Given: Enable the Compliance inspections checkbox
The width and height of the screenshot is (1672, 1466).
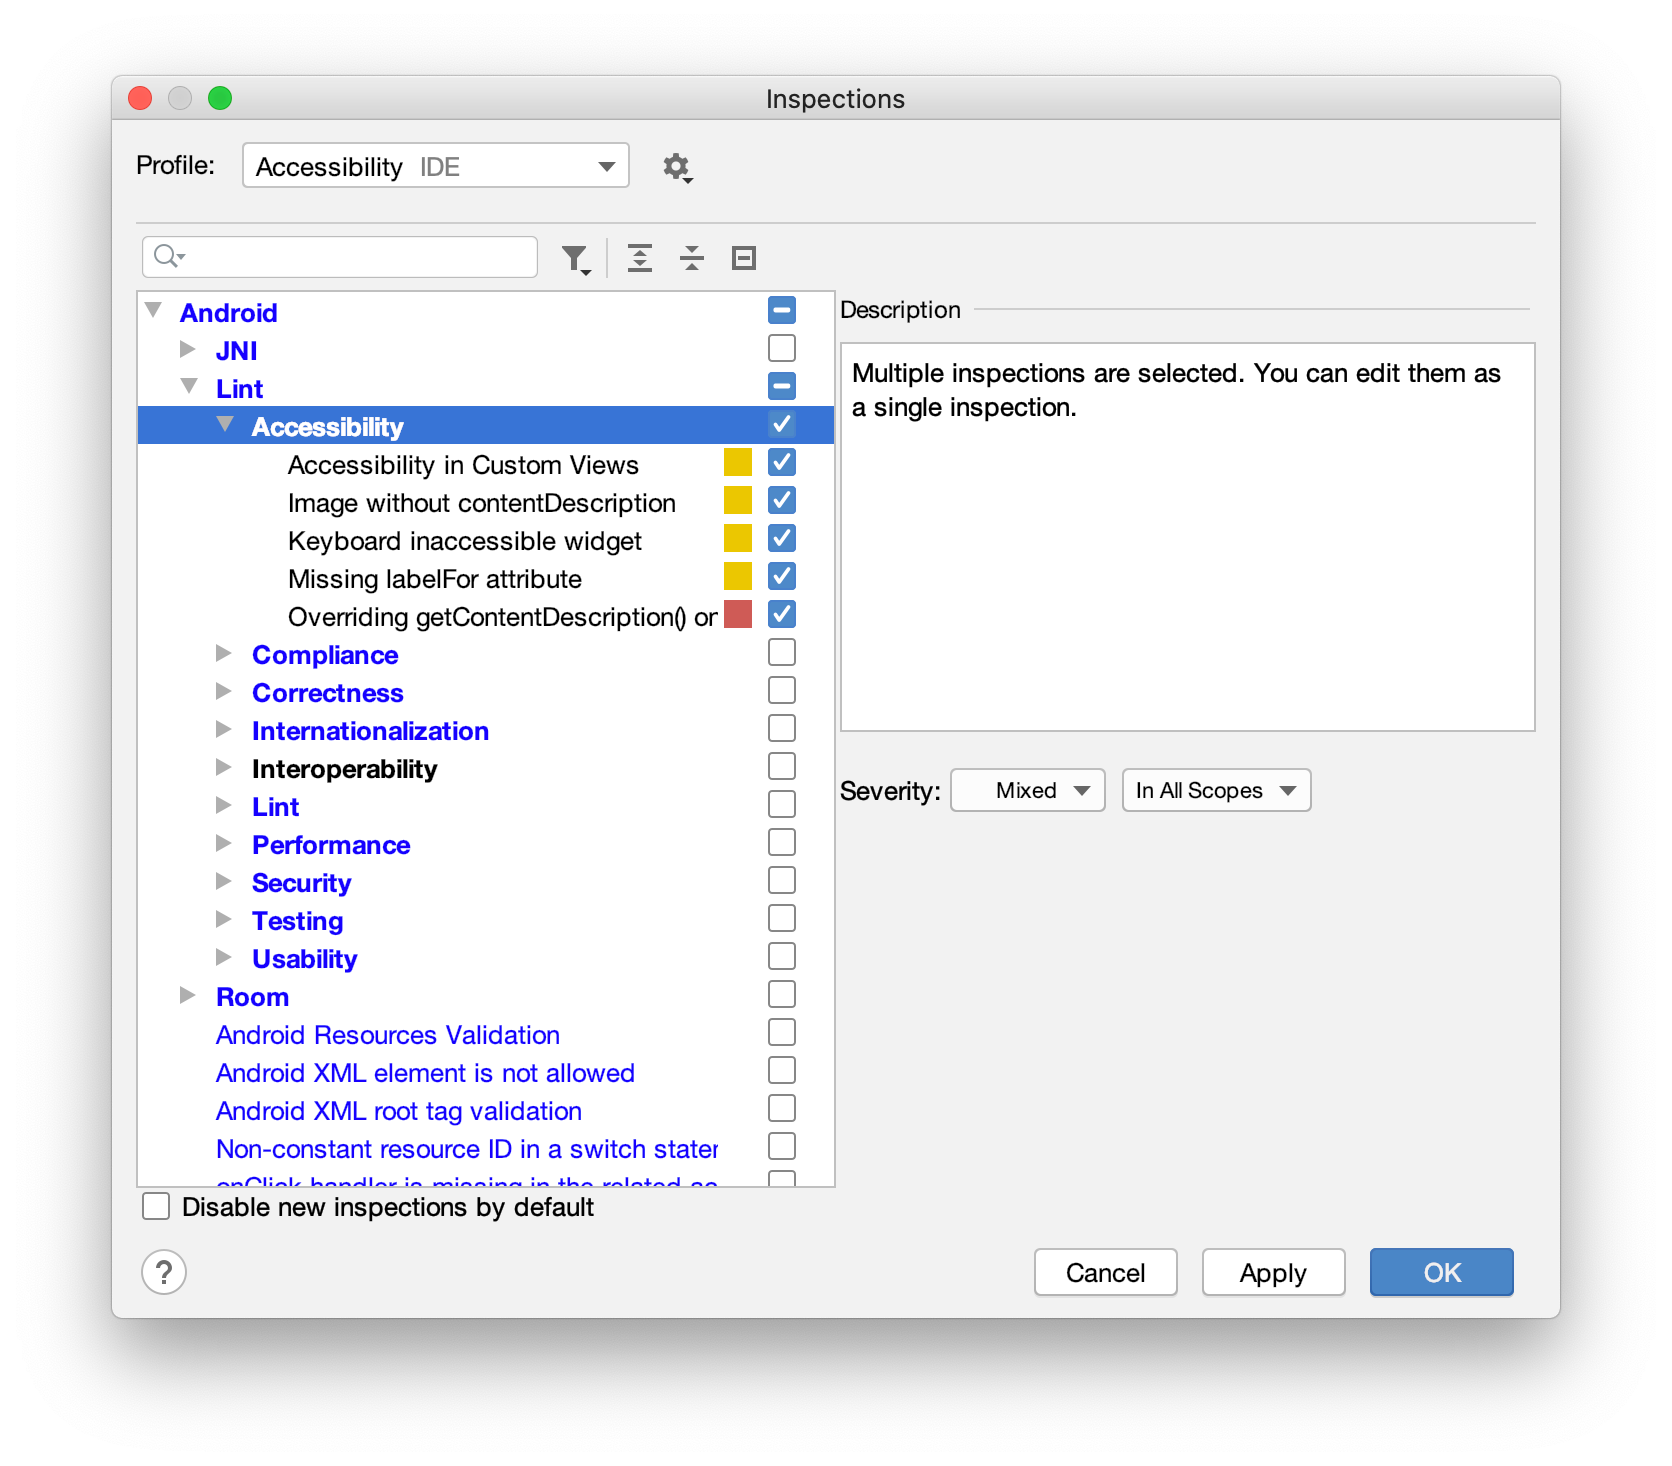Looking at the screenshot, I should 782,652.
